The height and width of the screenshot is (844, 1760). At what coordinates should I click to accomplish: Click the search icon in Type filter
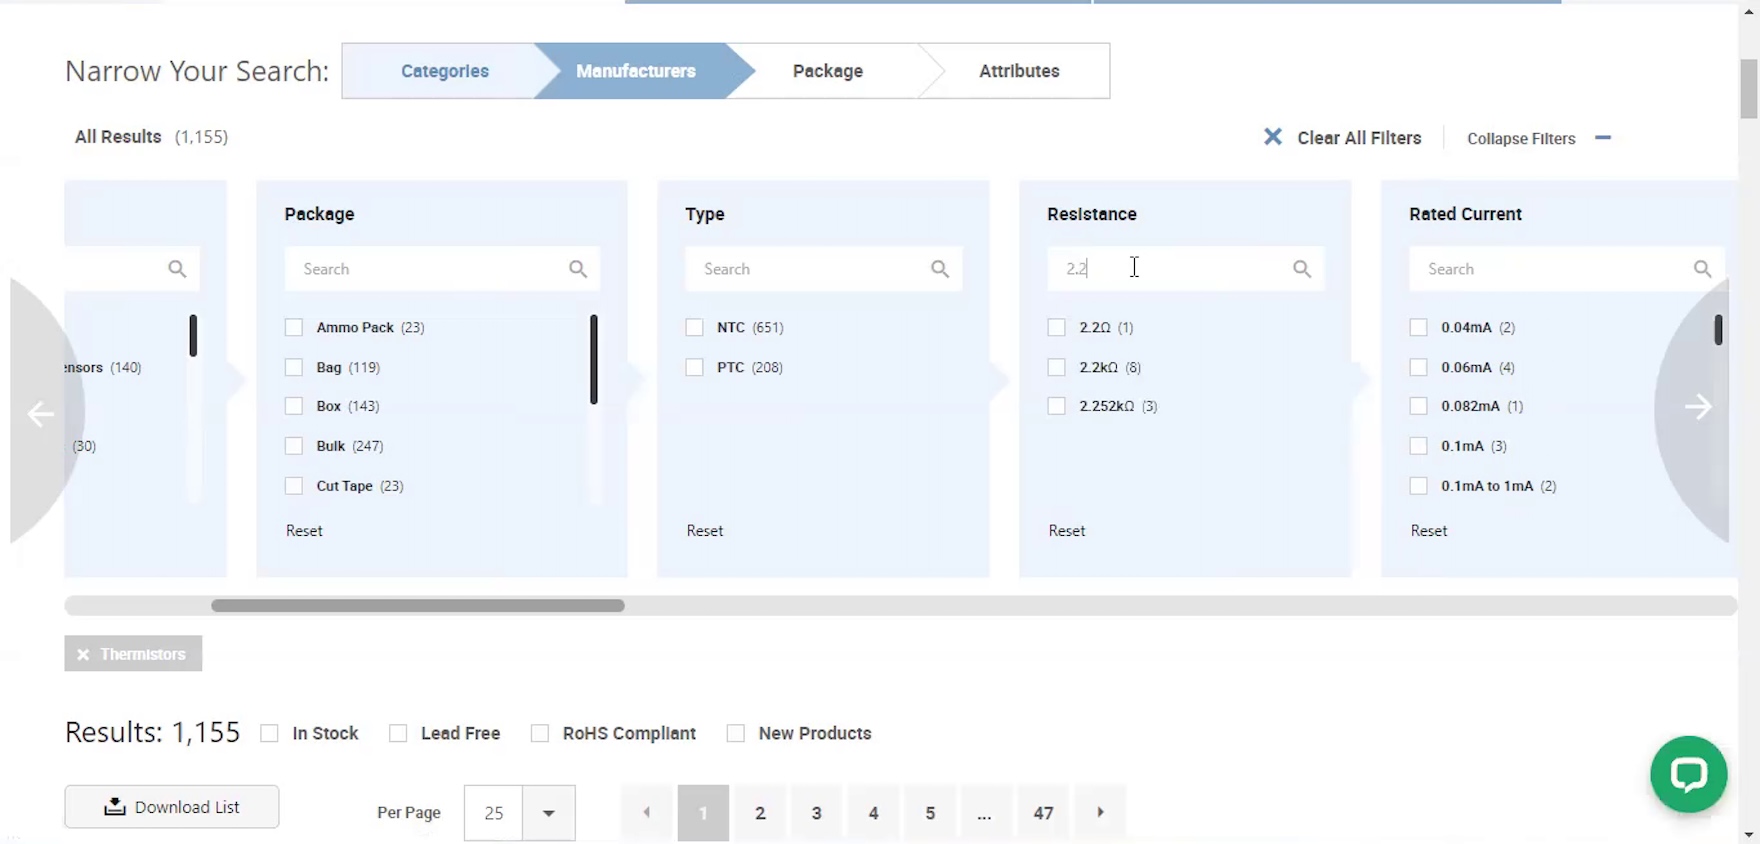coord(939,269)
